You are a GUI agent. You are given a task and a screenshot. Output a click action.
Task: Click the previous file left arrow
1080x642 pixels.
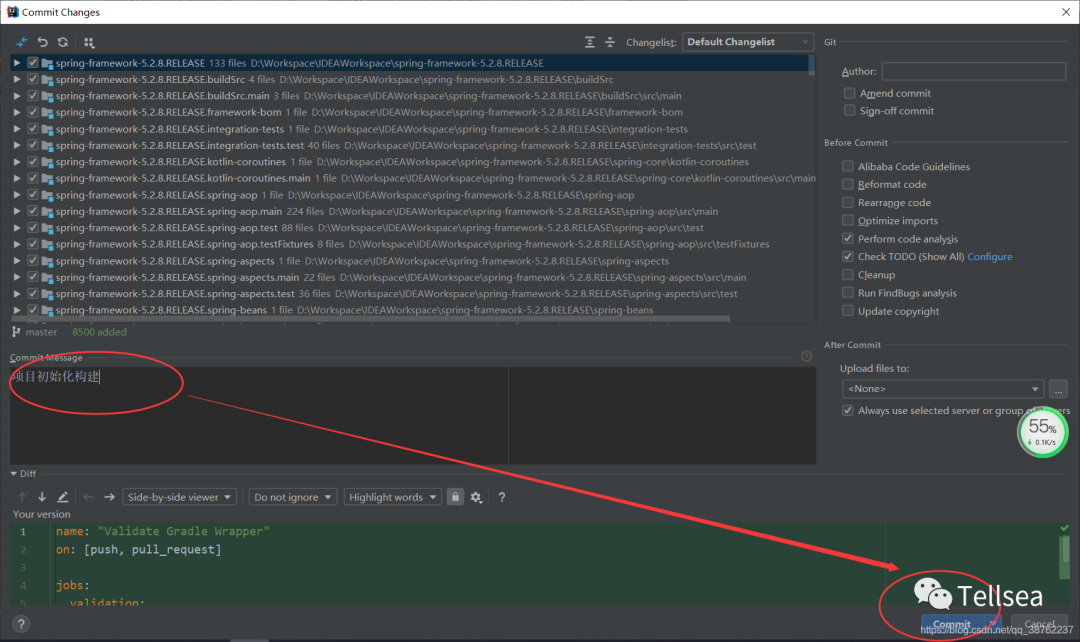tap(88, 497)
